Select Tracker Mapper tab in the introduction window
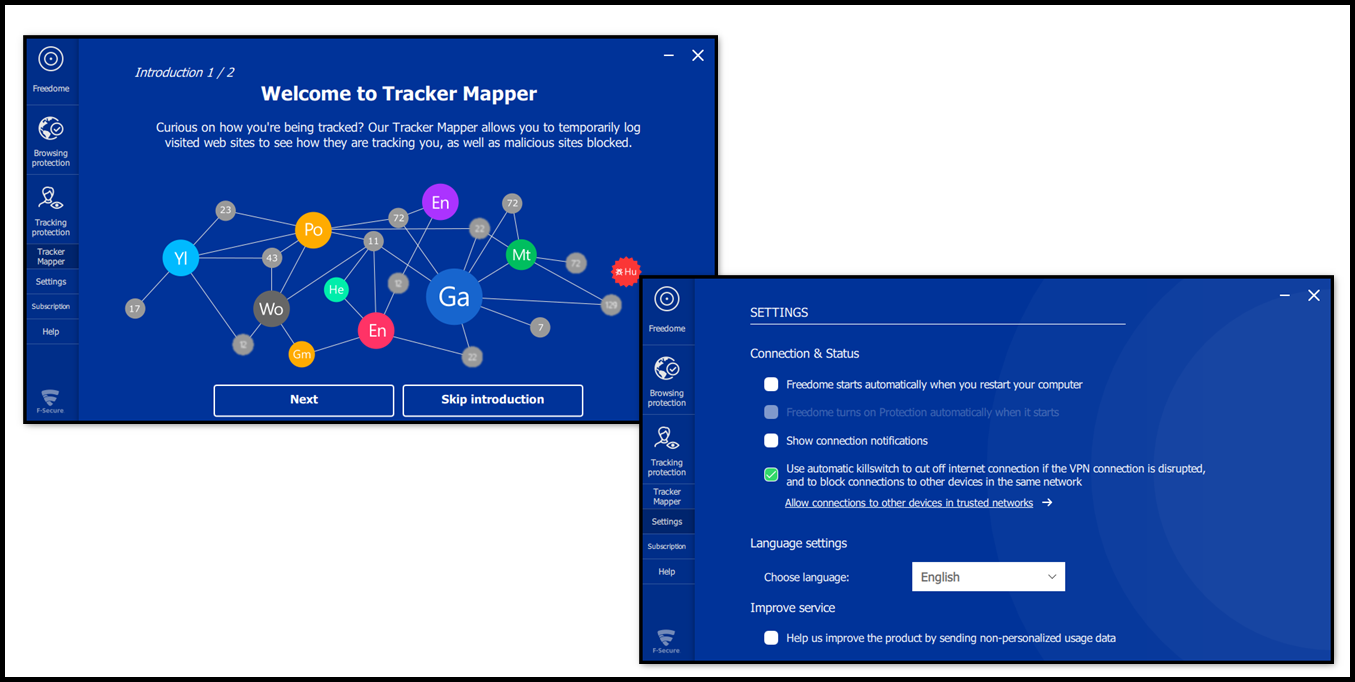The height and width of the screenshot is (682, 1355). (x=51, y=257)
